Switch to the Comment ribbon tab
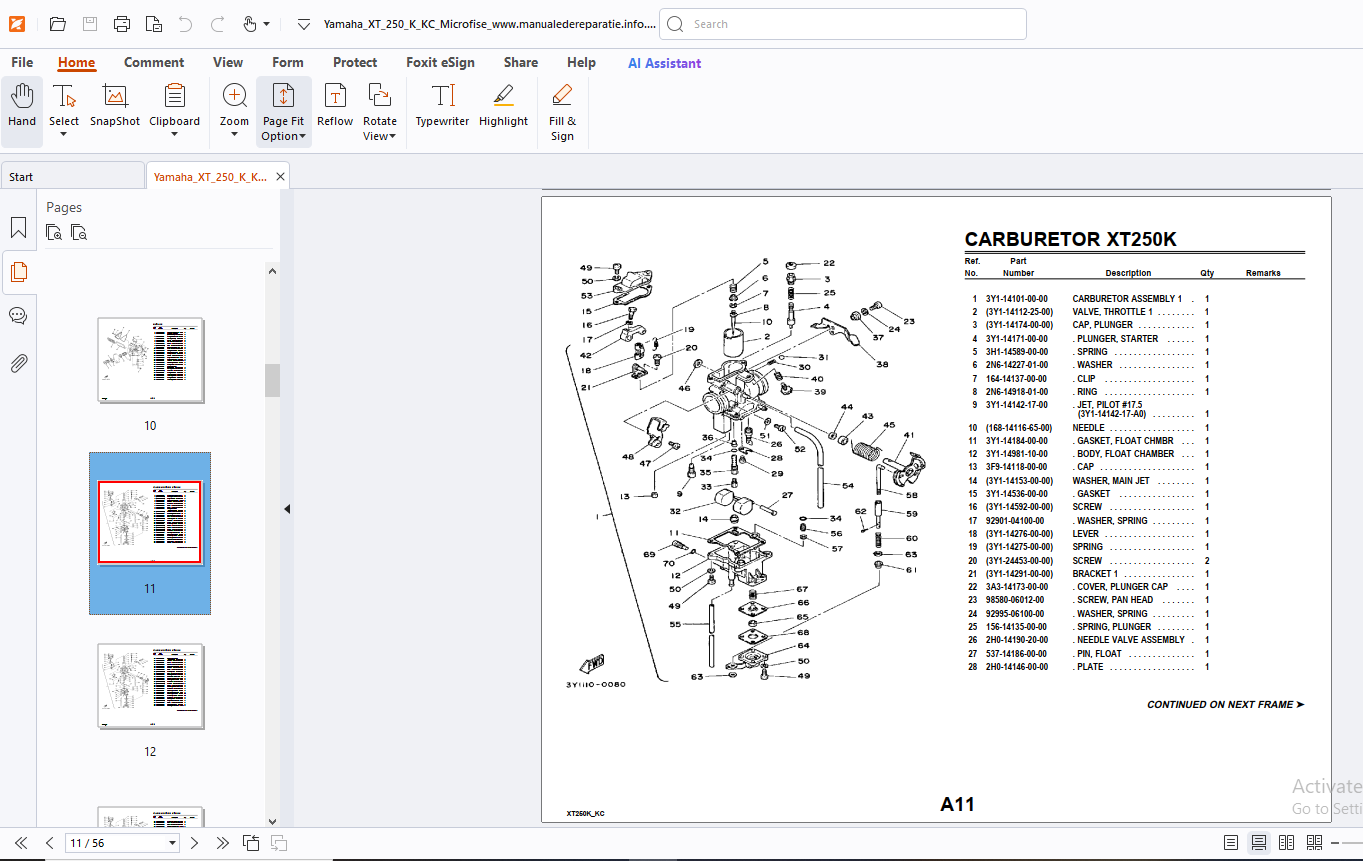1363x861 pixels. [x=154, y=62]
